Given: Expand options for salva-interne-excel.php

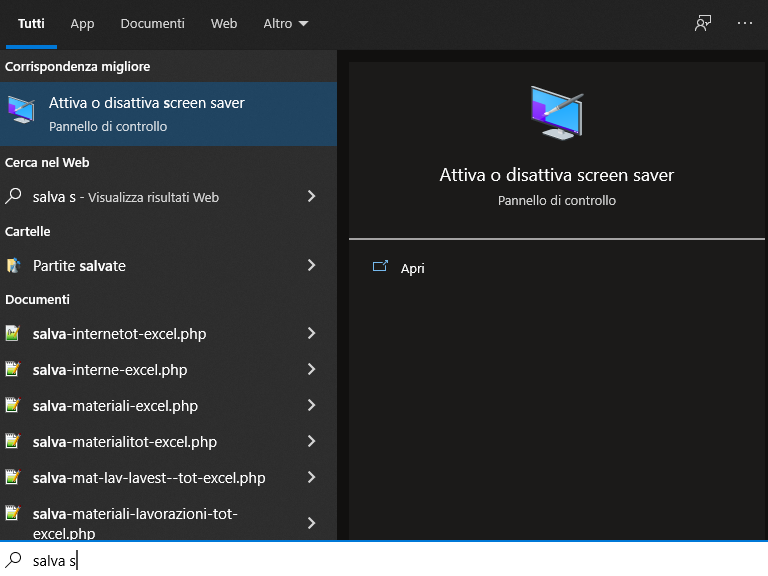Looking at the screenshot, I should [312, 369].
